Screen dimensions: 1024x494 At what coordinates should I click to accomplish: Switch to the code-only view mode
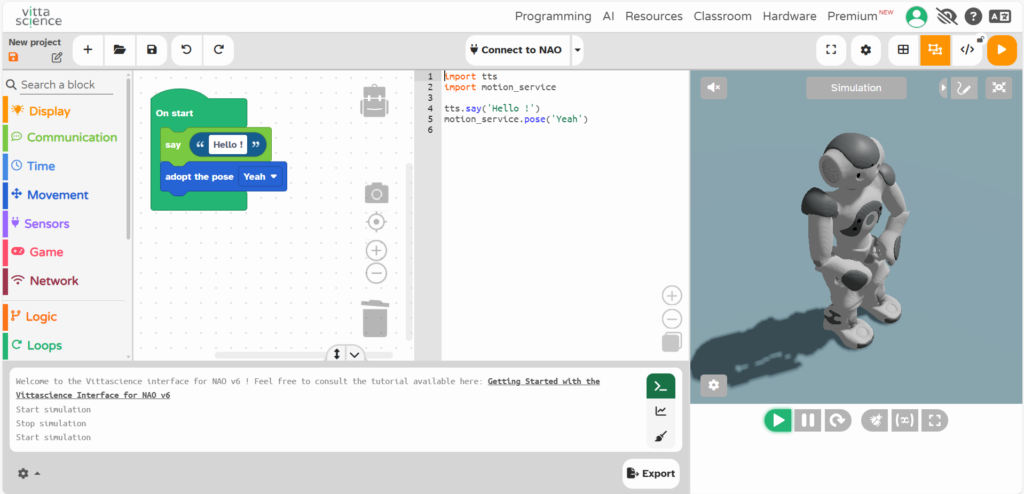pos(967,50)
